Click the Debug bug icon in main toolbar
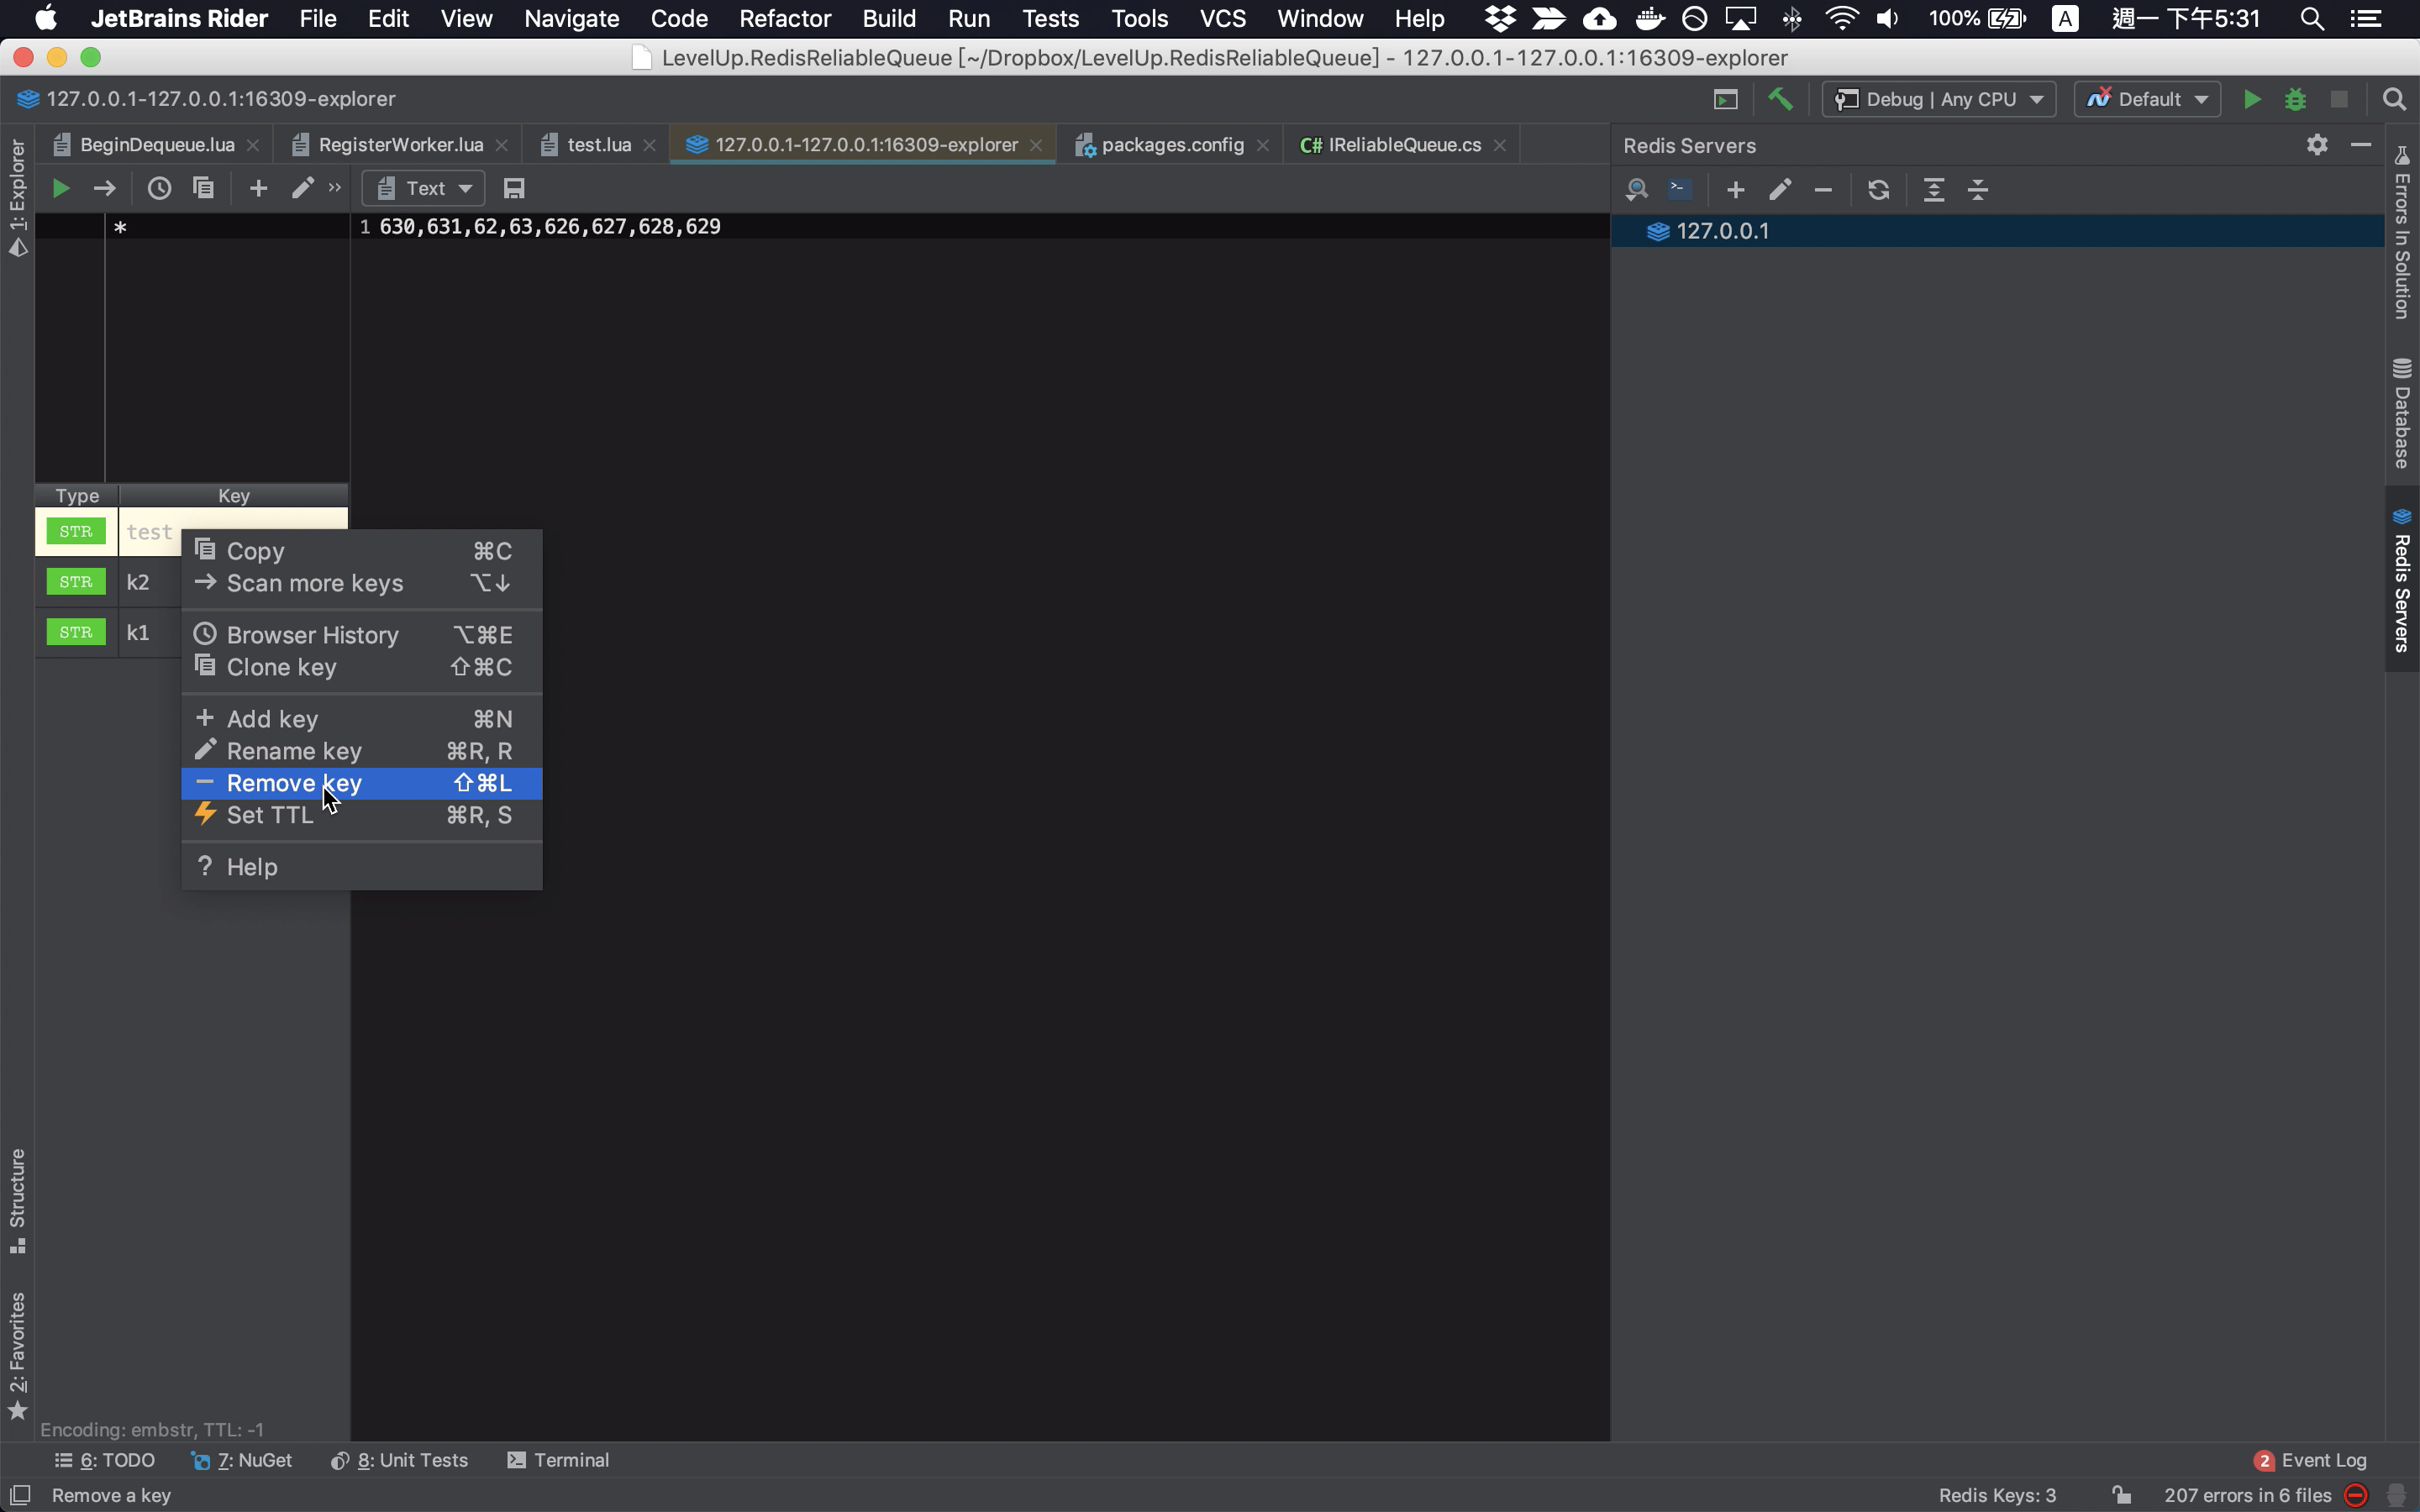Screen dimensions: 2420x1512 pos(2295,99)
